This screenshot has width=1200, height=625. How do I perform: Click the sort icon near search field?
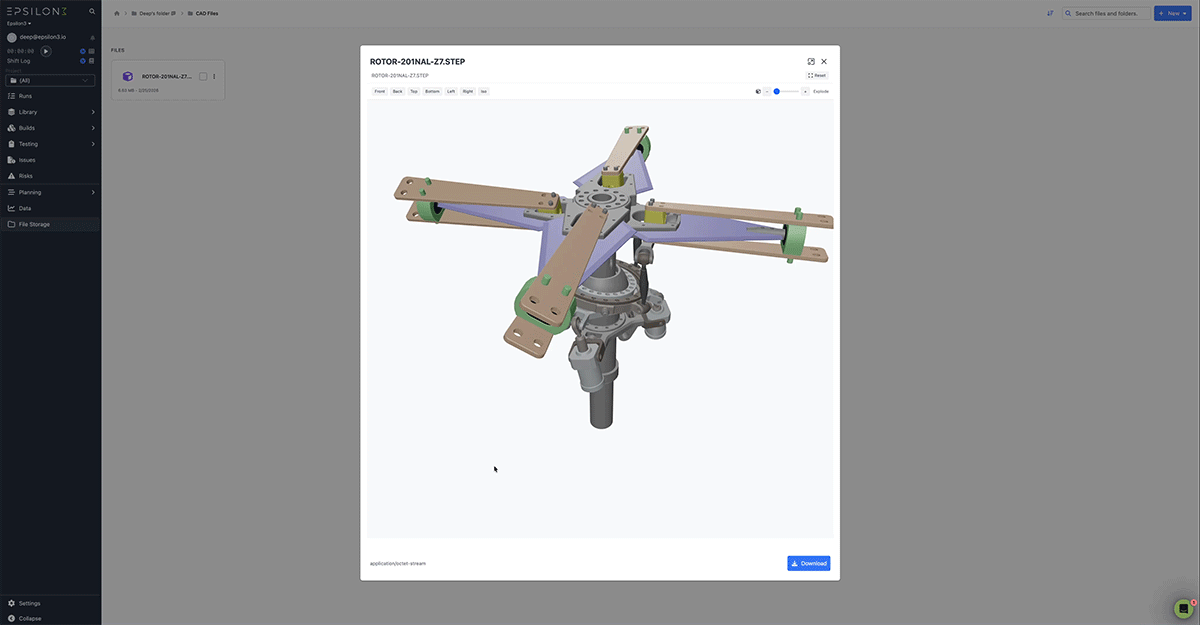click(x=1050, y=13)
